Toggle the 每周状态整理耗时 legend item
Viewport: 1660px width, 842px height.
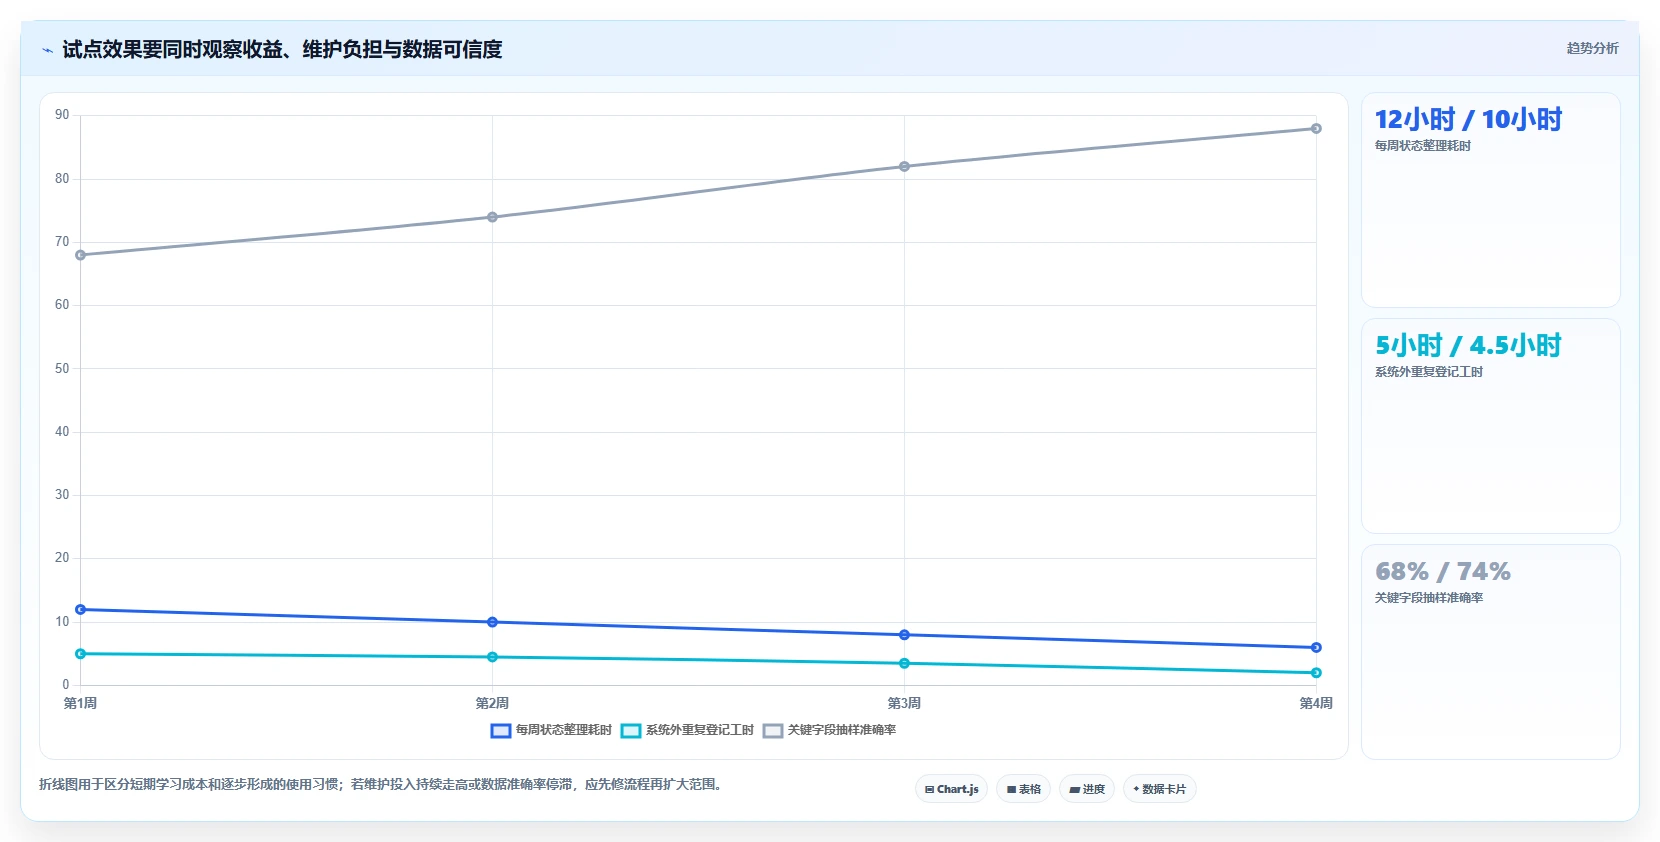(551, 730)
